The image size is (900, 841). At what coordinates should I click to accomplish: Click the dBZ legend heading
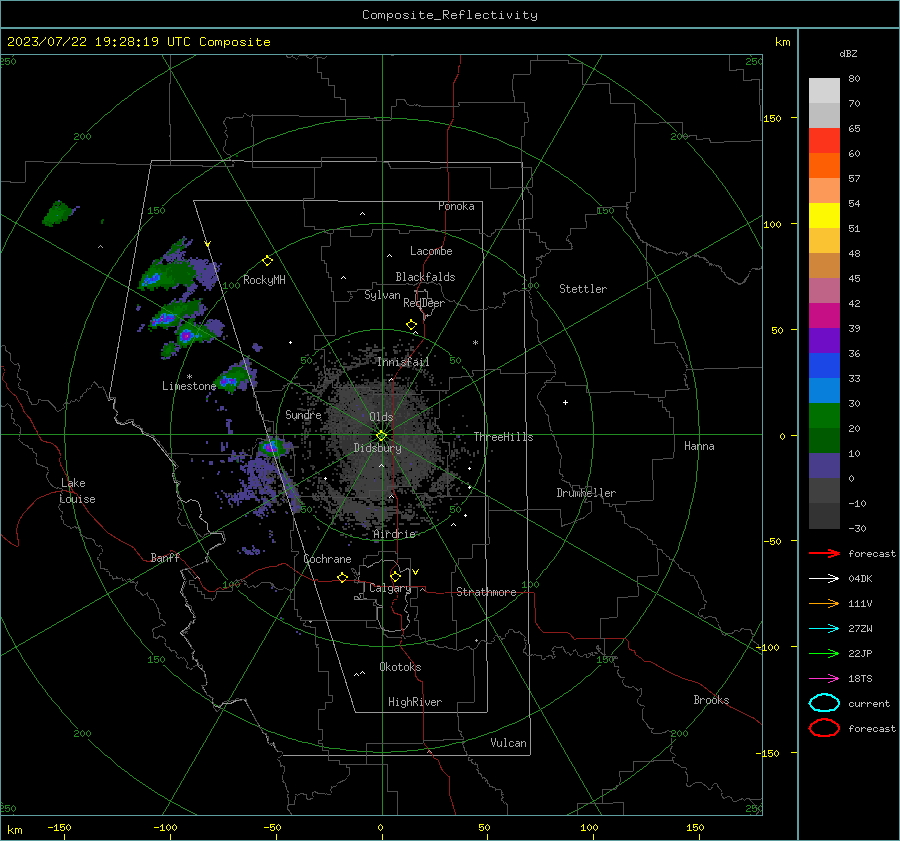tap(848, 53)
